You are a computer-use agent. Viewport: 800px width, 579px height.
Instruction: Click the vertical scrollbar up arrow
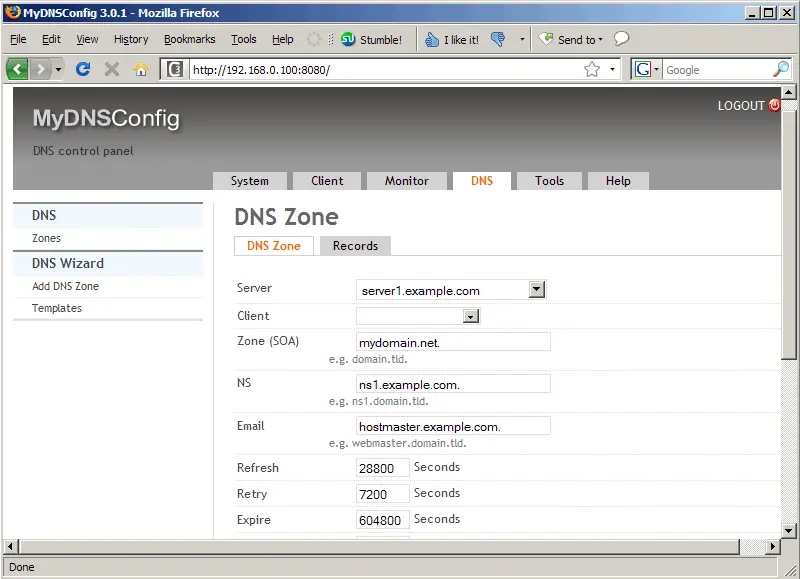(x=789, y=93)
